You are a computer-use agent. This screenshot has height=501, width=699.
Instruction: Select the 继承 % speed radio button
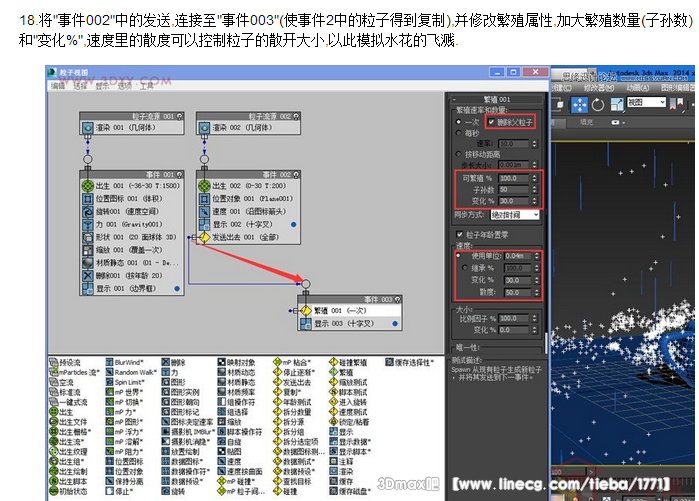465,268
